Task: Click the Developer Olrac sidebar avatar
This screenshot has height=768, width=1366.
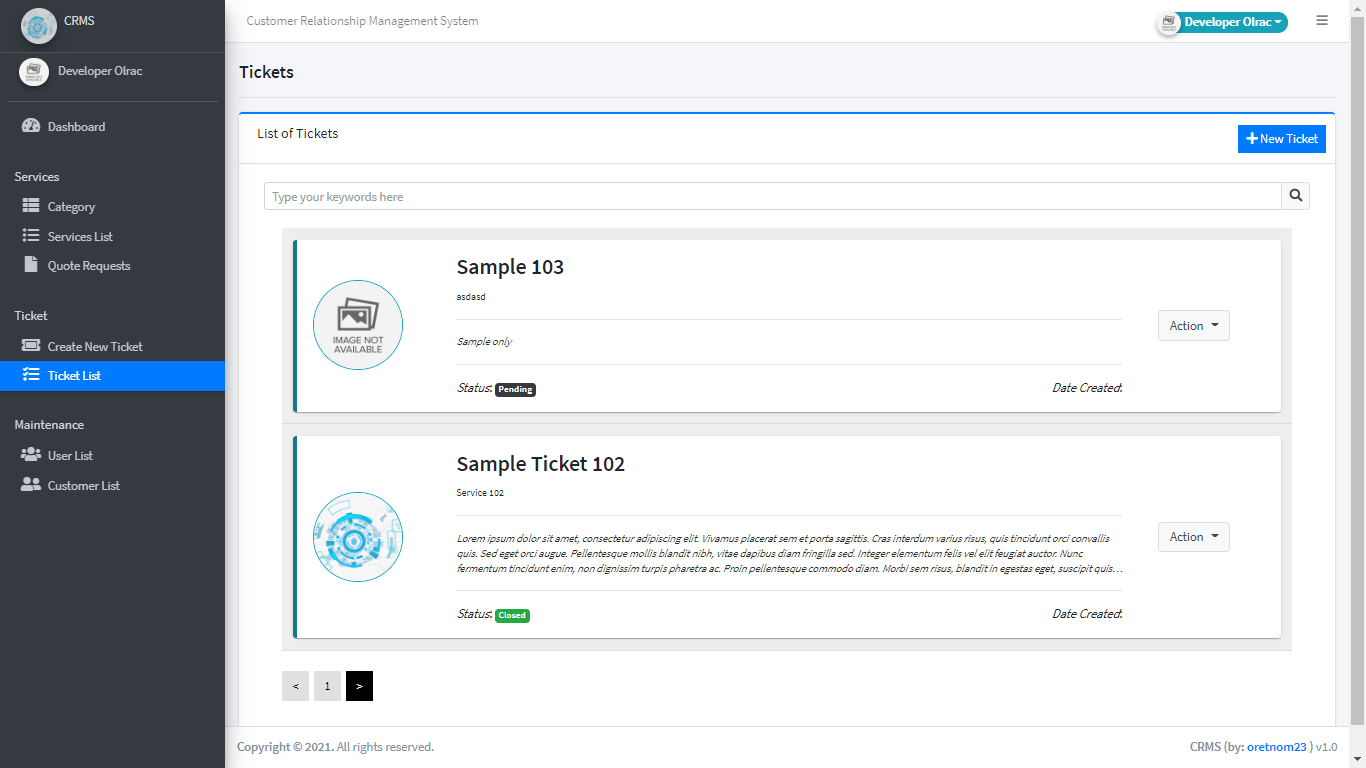Action: (34, 72)
